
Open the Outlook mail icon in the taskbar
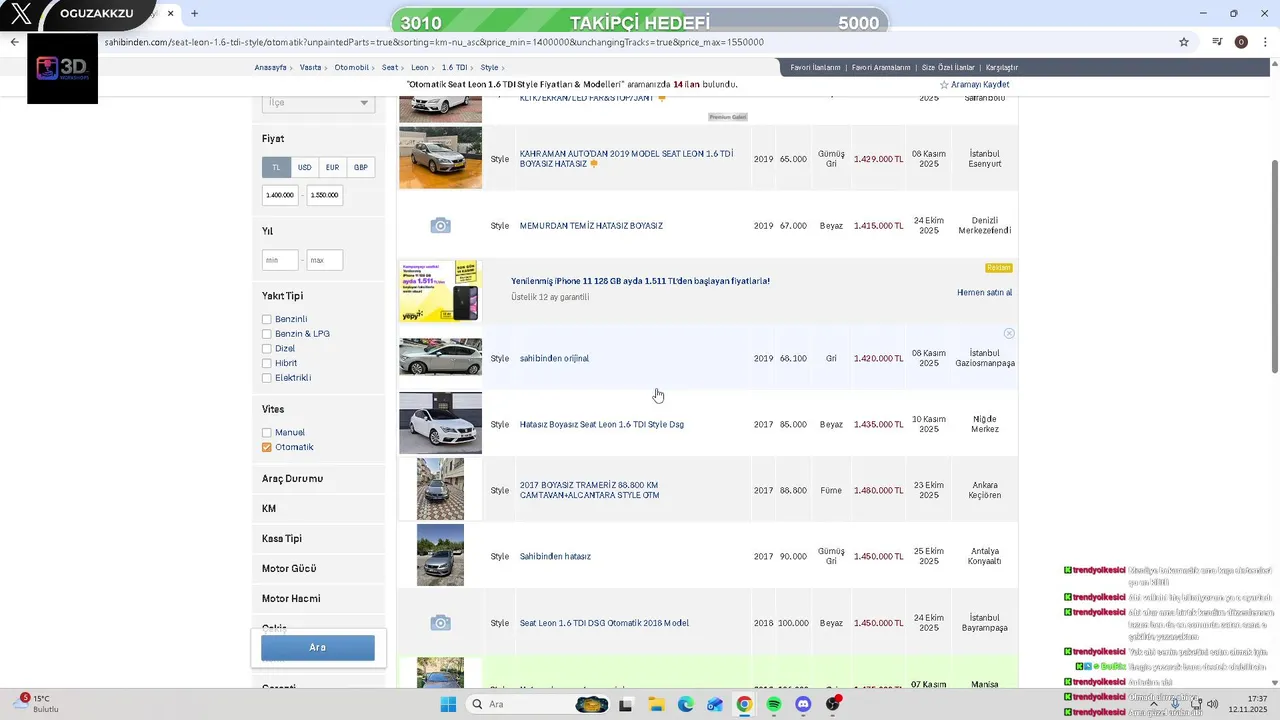pos(715,704)
